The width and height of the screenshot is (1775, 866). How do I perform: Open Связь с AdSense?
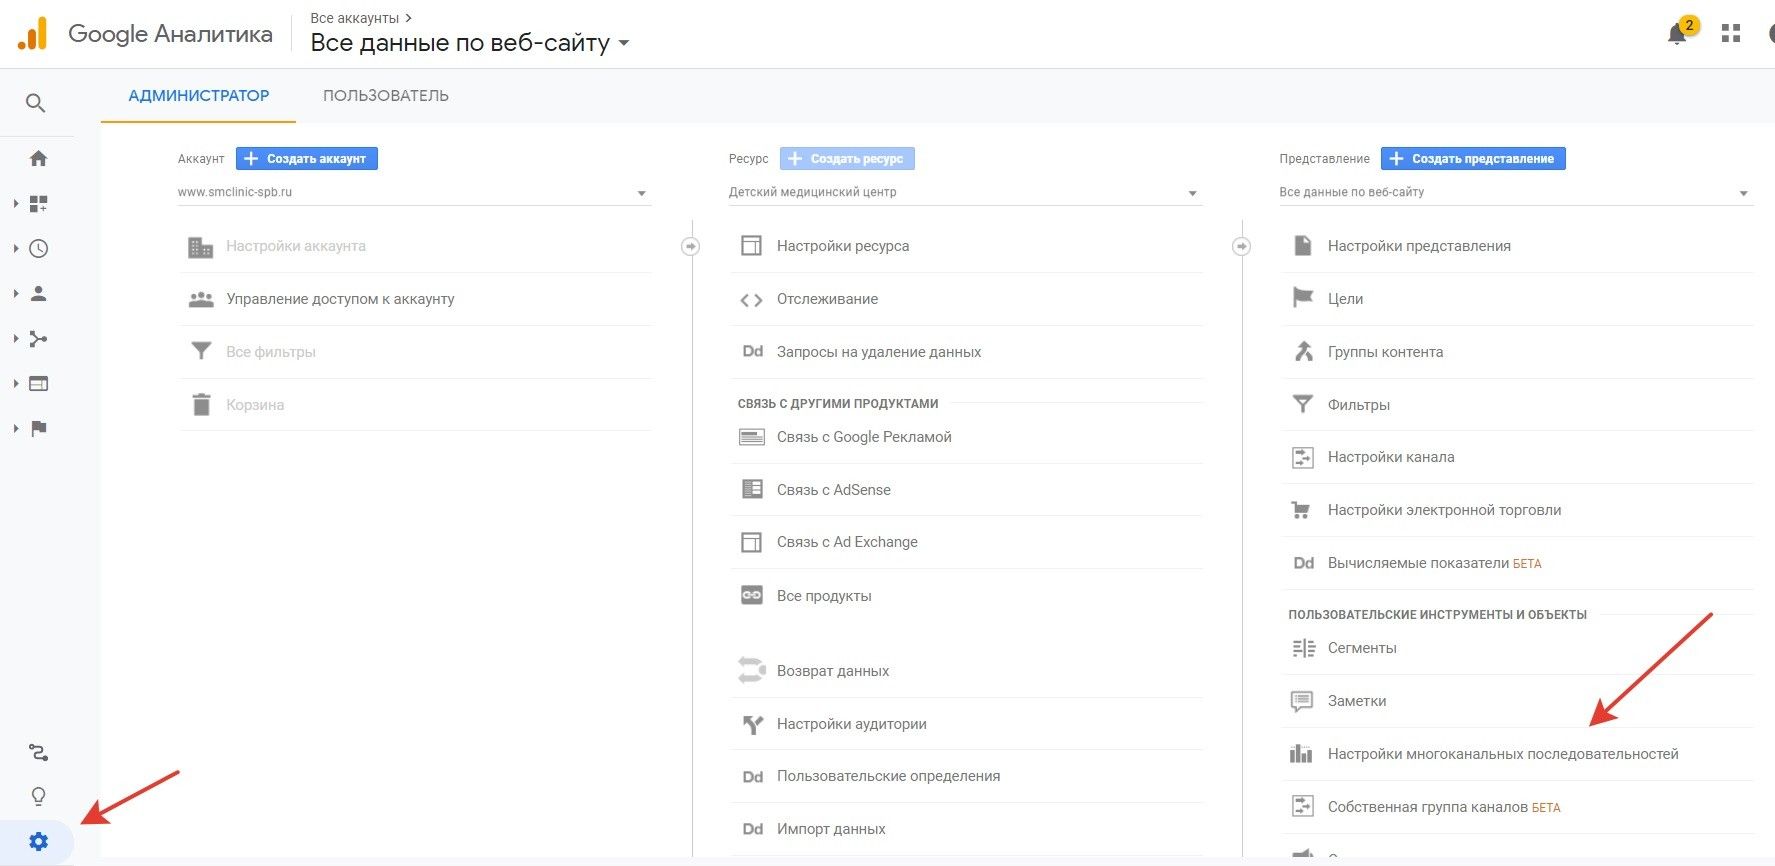[x=834, y=490]
